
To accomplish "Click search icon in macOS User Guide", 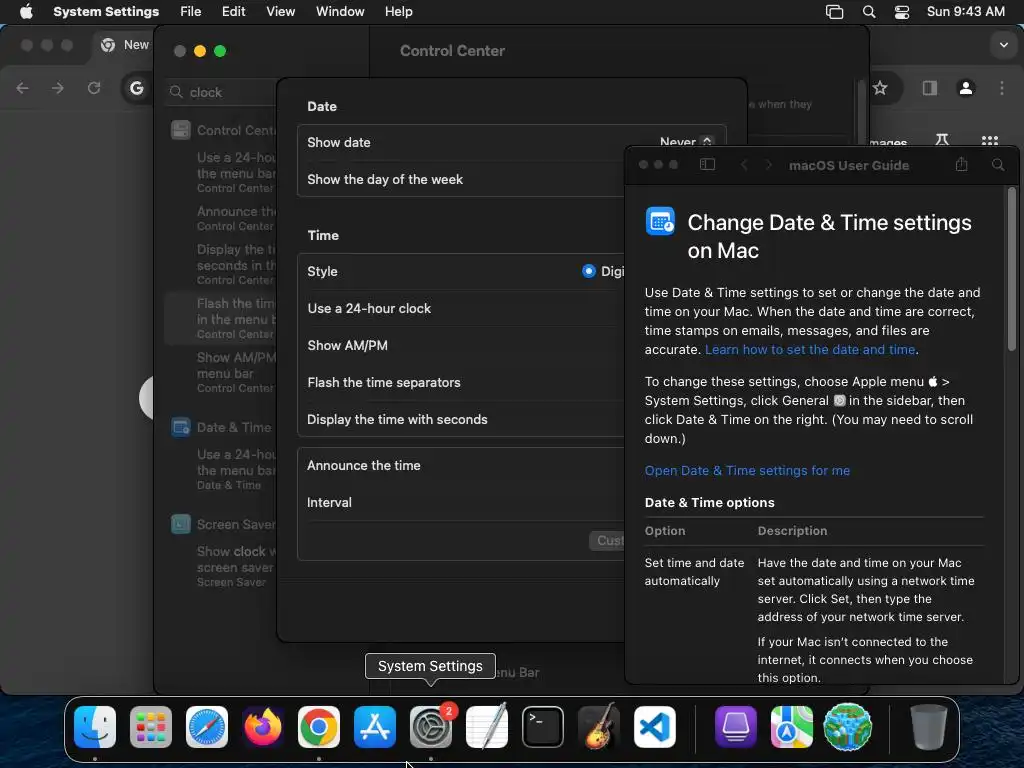I will coord(998,165).
